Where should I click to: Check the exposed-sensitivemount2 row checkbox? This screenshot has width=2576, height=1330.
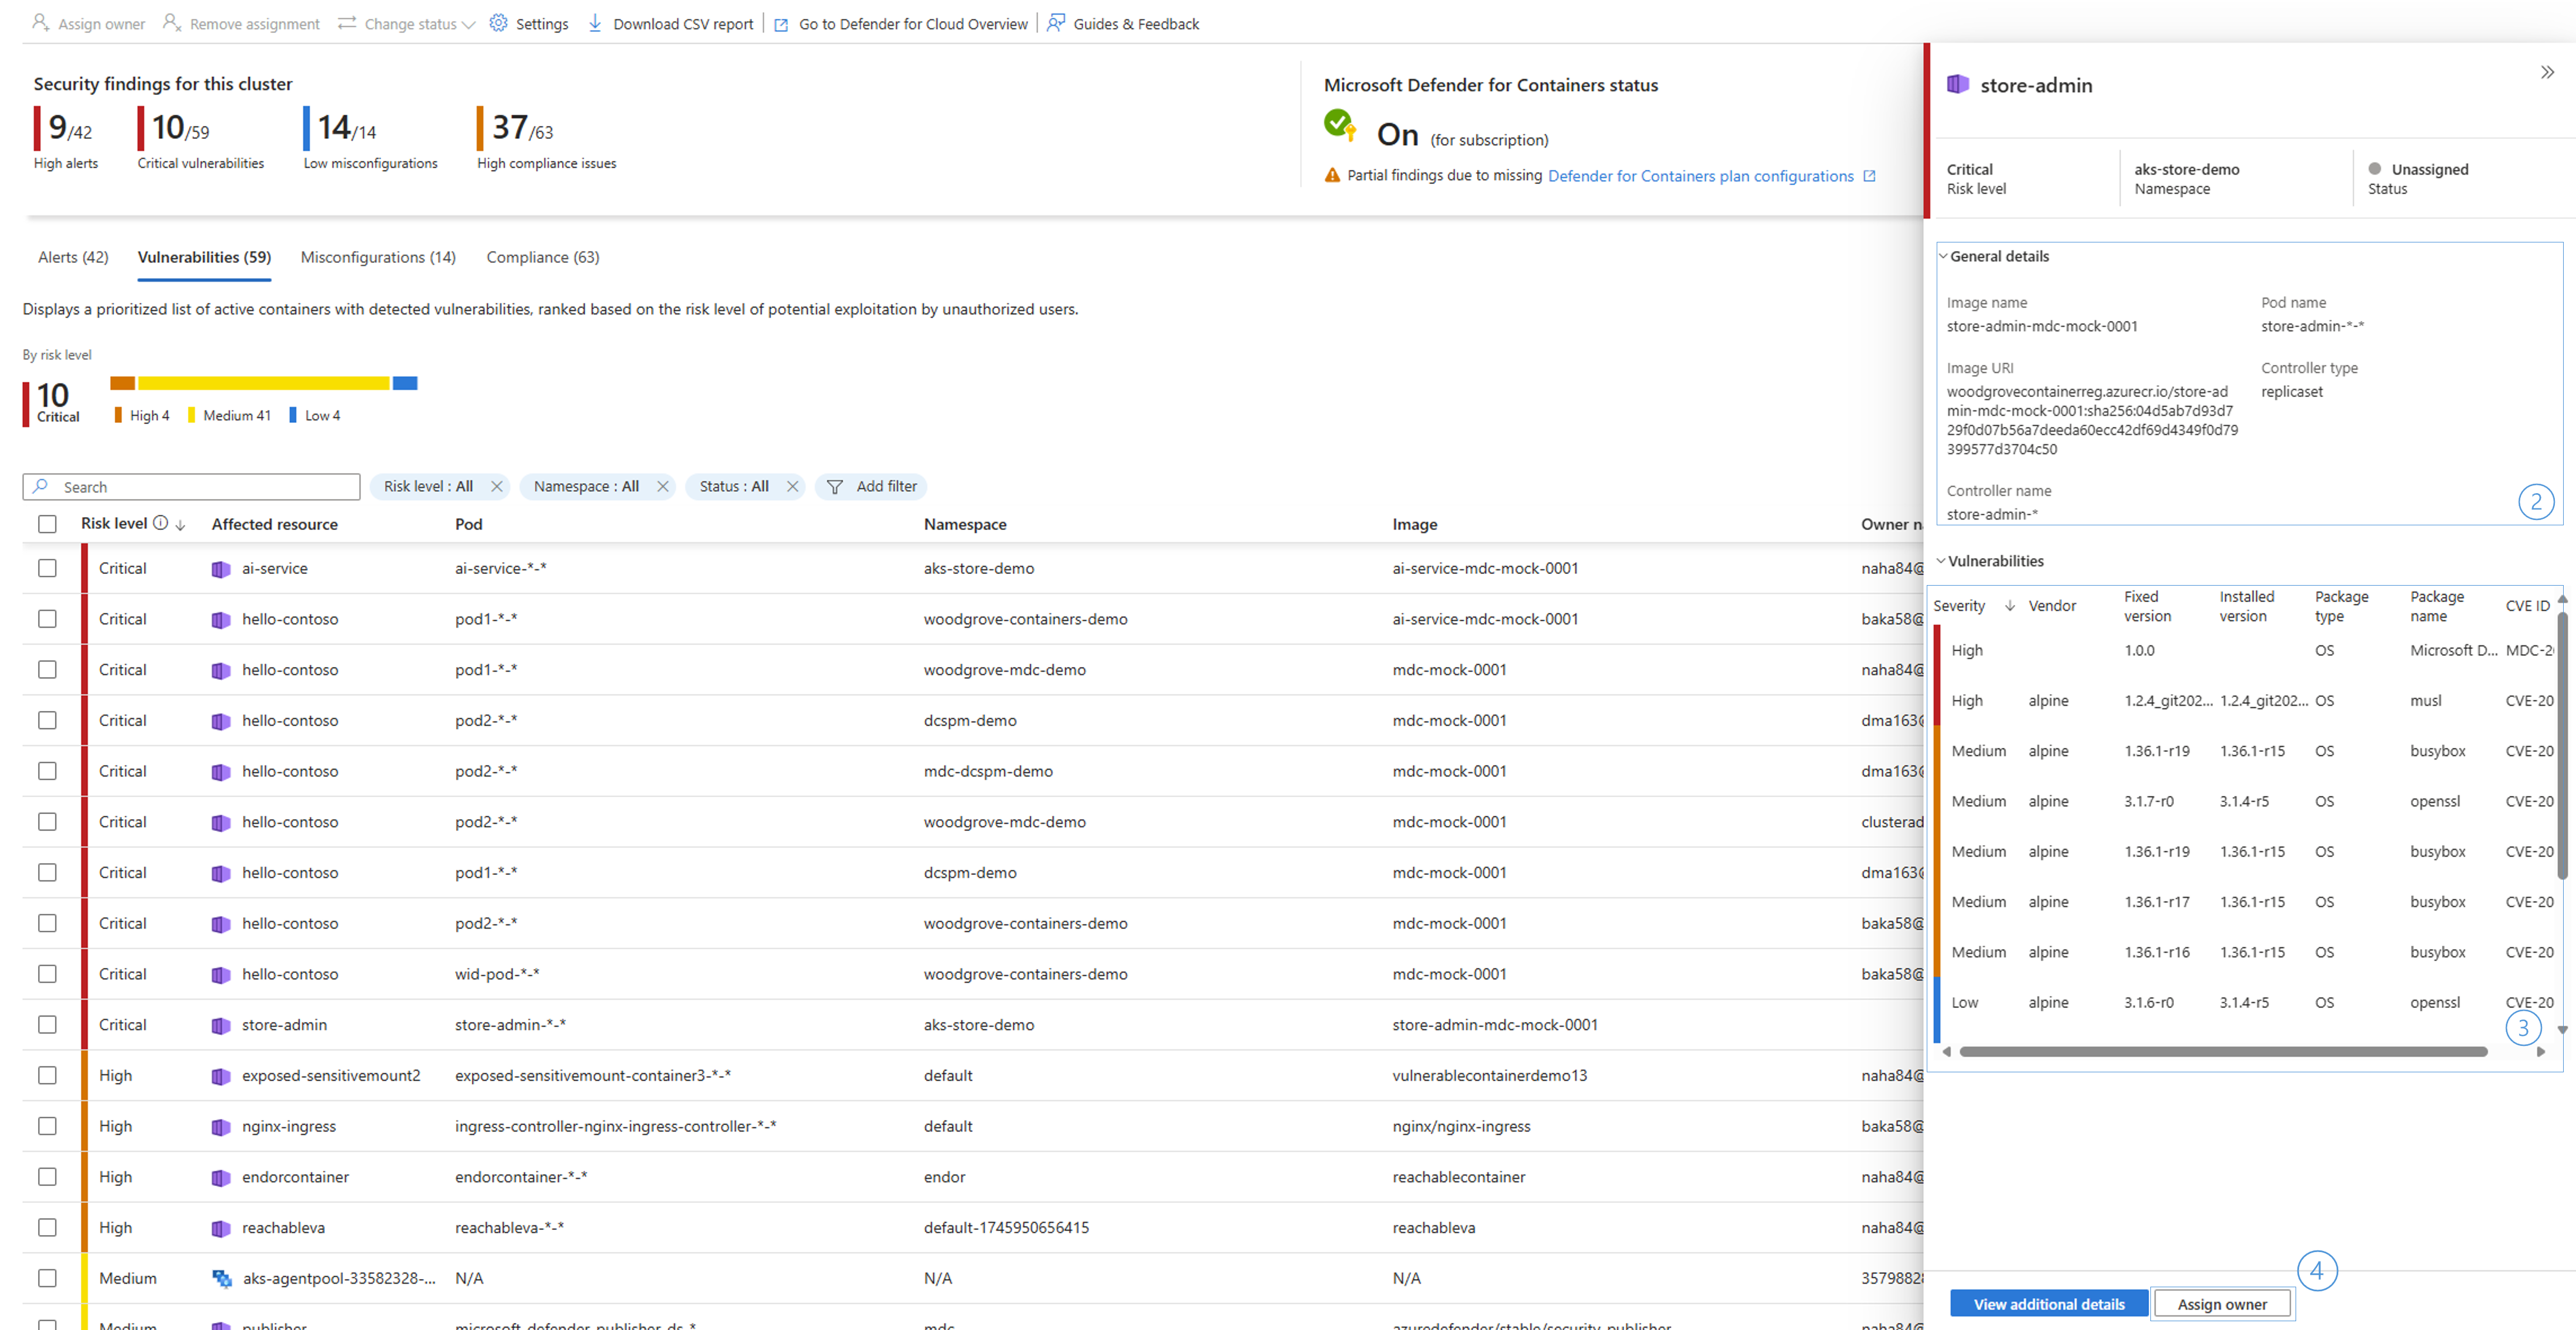[x=47, y=1075]
